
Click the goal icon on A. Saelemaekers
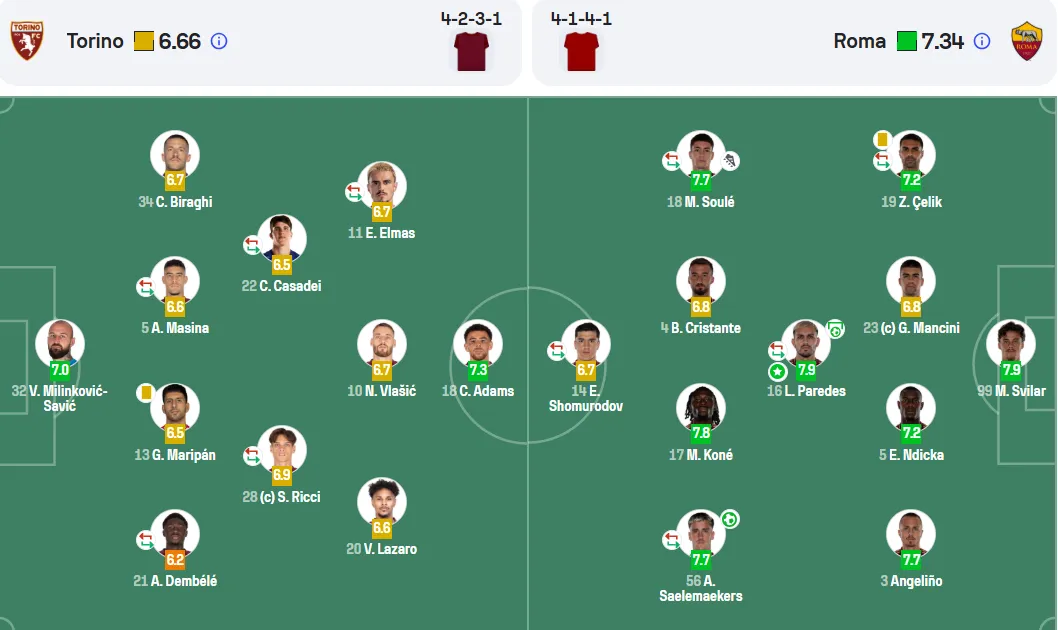pos(730,519)
